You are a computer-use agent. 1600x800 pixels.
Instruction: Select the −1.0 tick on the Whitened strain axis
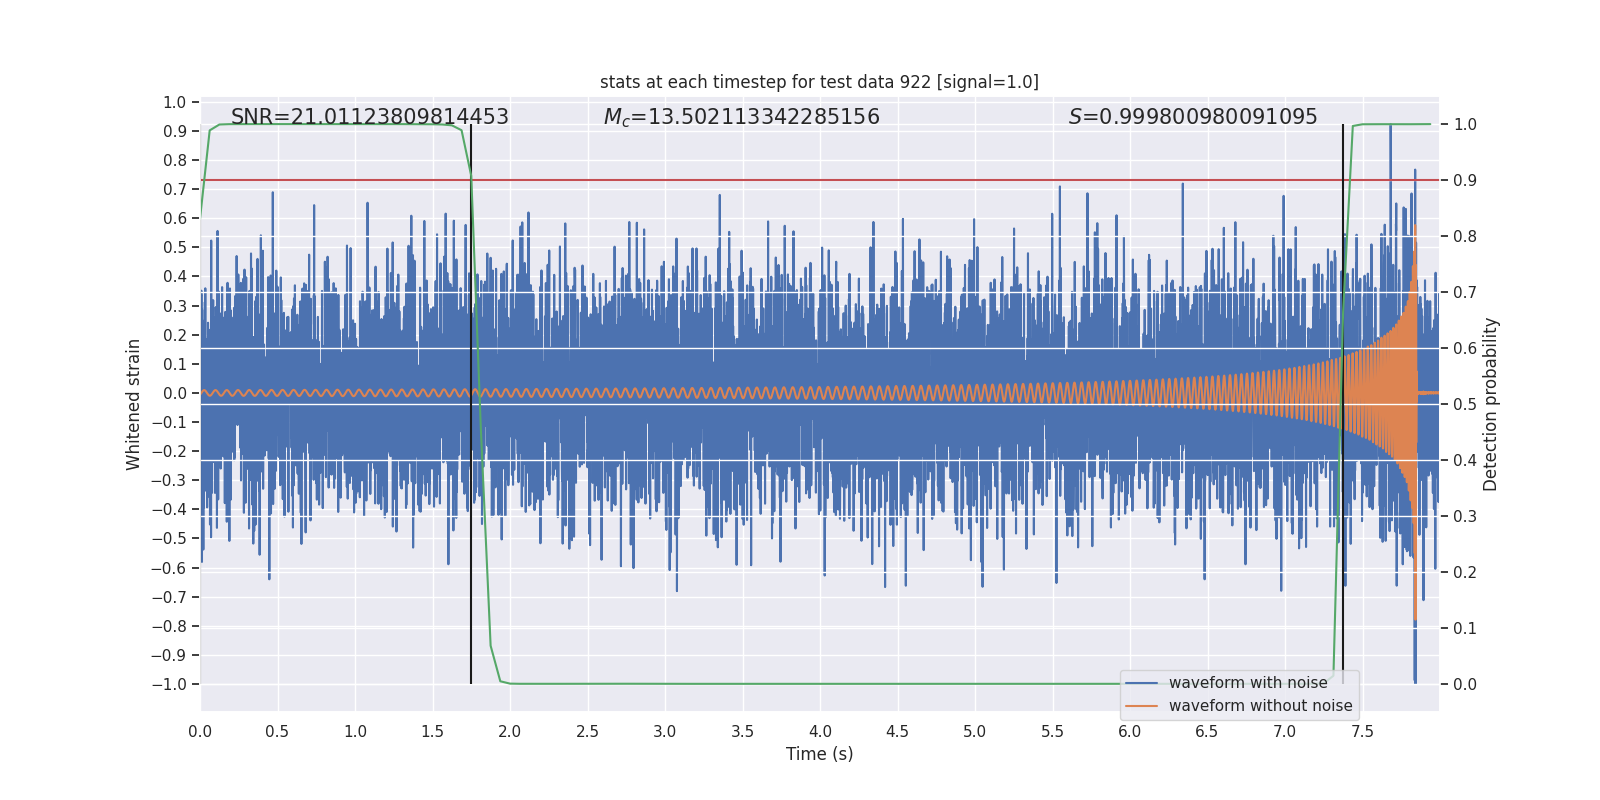click(x=169, y=684)
